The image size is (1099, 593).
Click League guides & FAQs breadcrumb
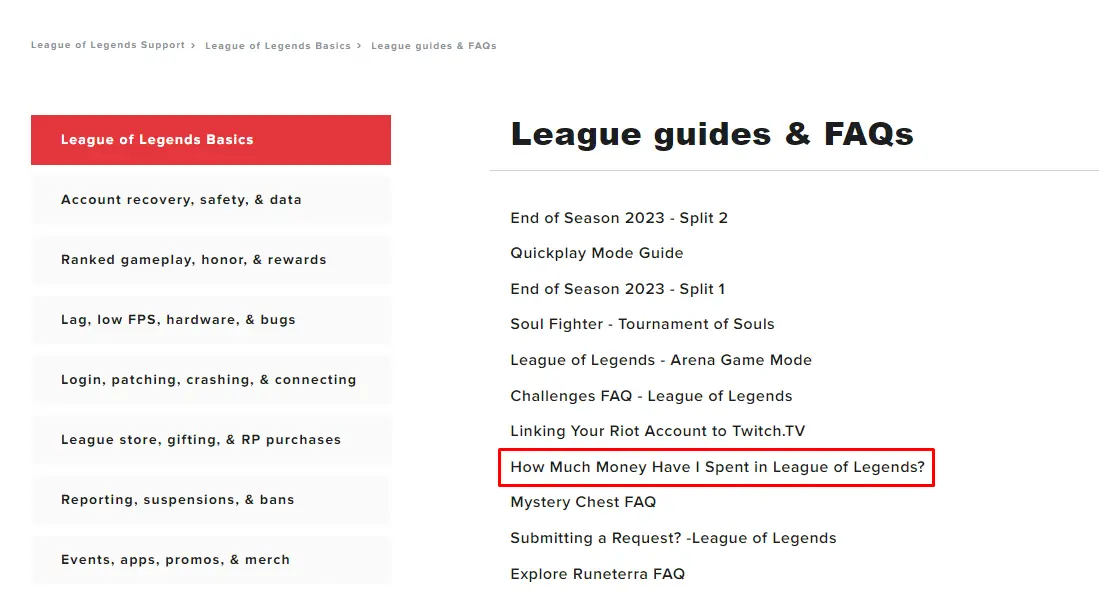434,46
